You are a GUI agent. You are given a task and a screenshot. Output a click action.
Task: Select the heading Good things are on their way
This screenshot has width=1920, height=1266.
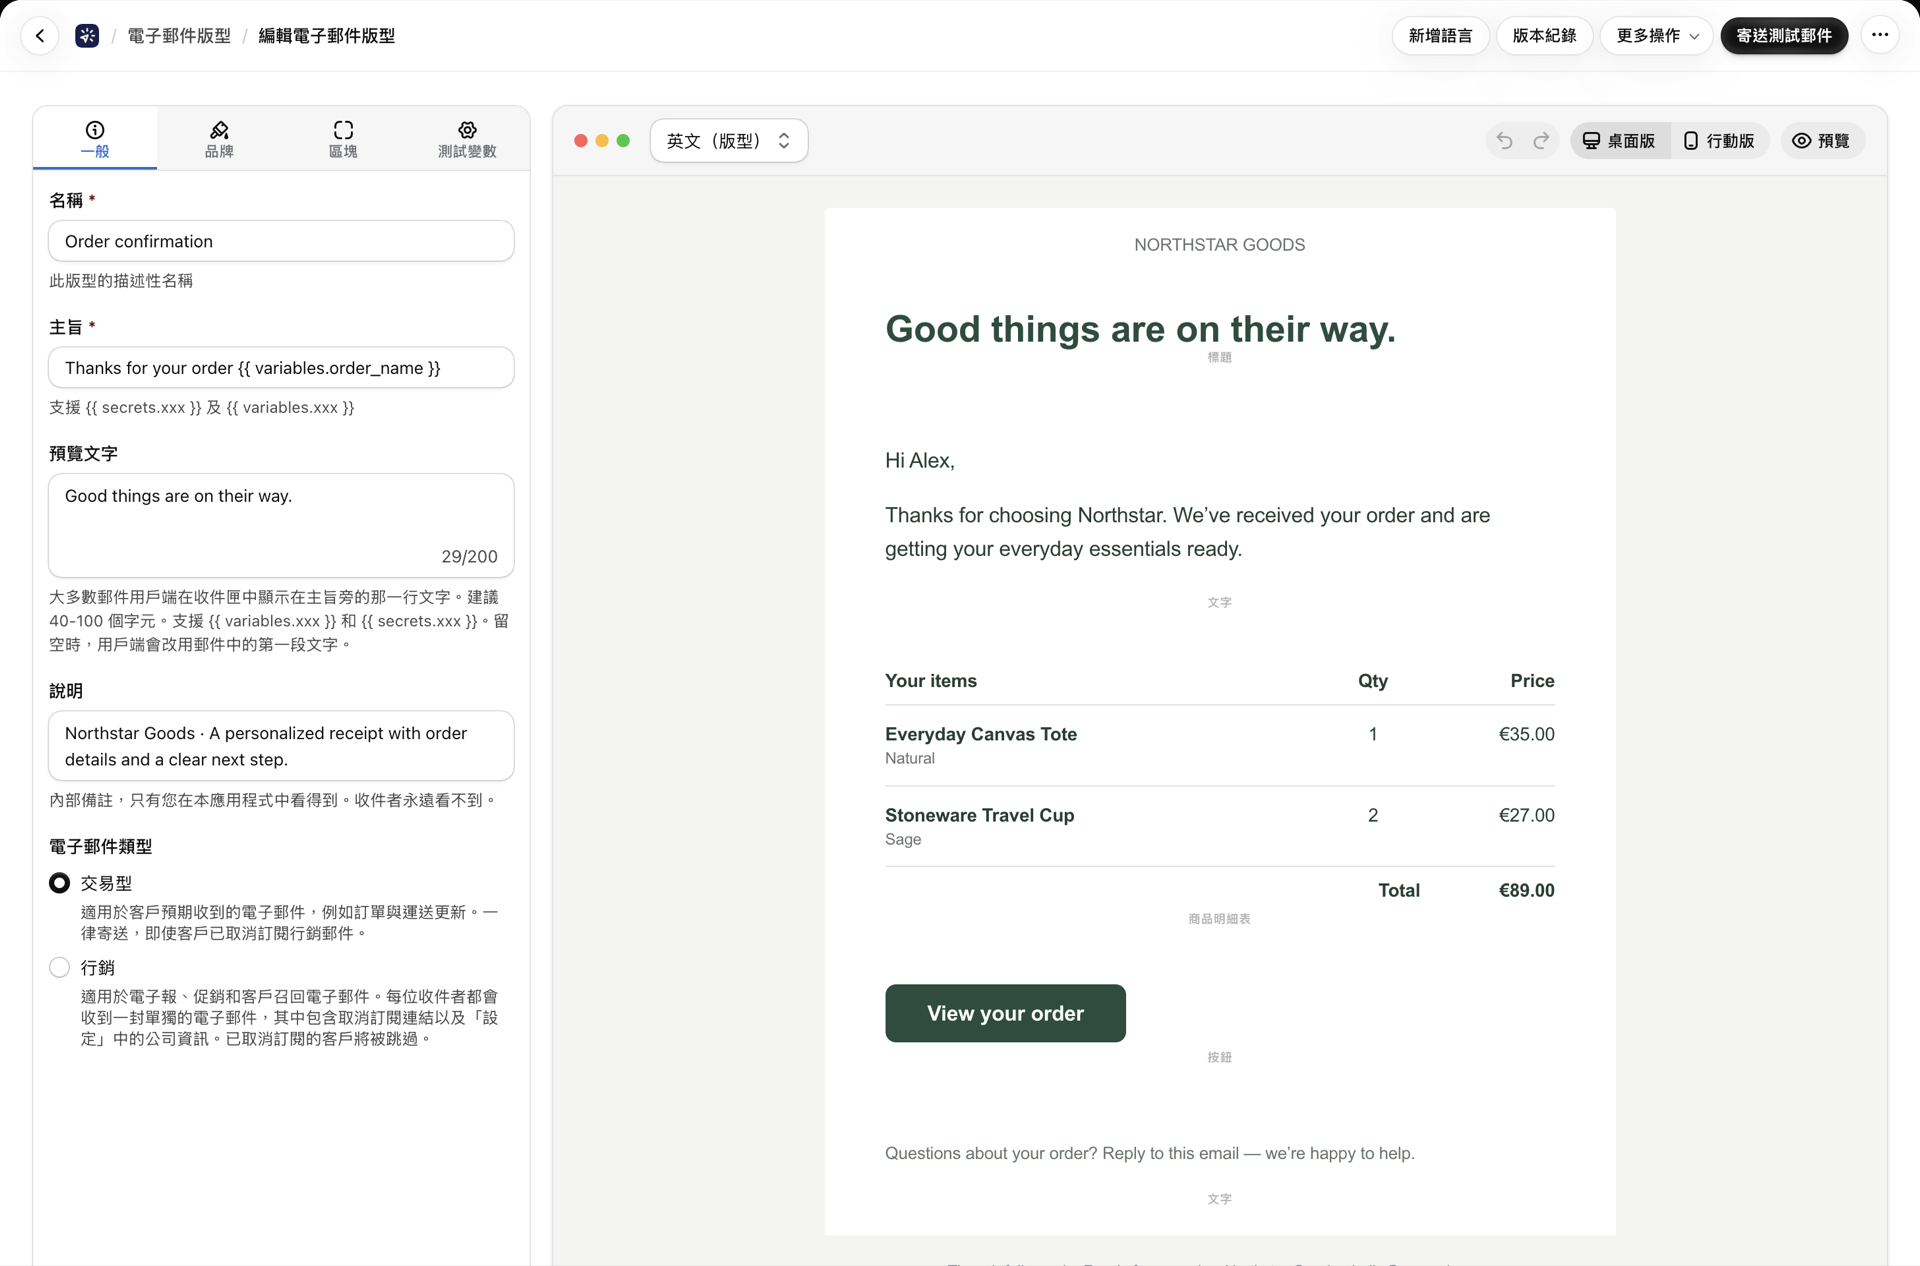(1140, 329)
